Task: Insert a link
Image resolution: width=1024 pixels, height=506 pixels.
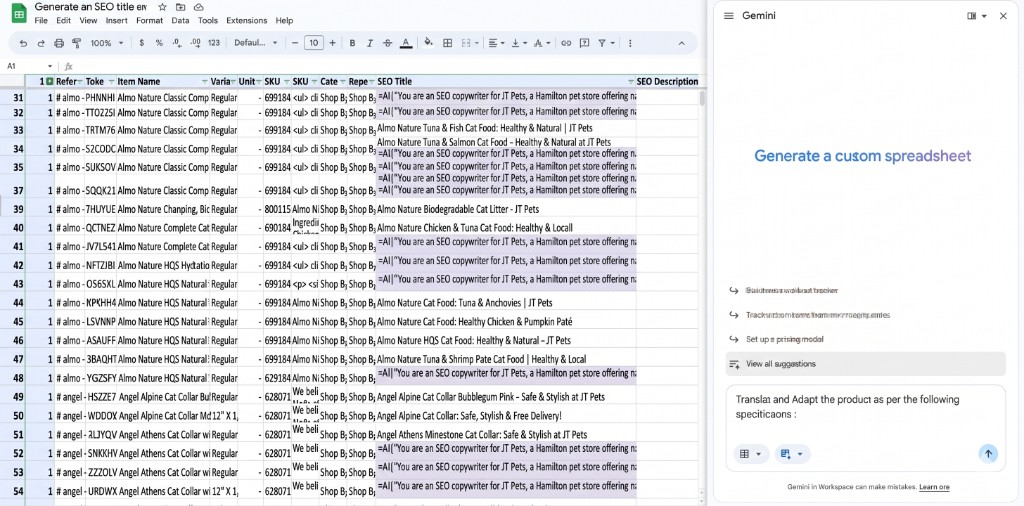Action: point(566,43)
